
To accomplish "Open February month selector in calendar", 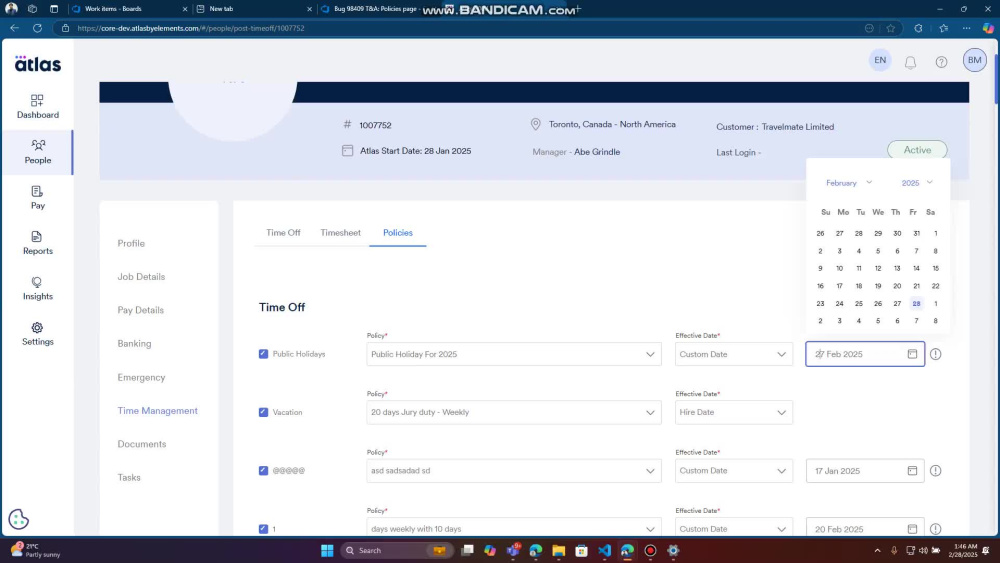I will click(848, 183).
